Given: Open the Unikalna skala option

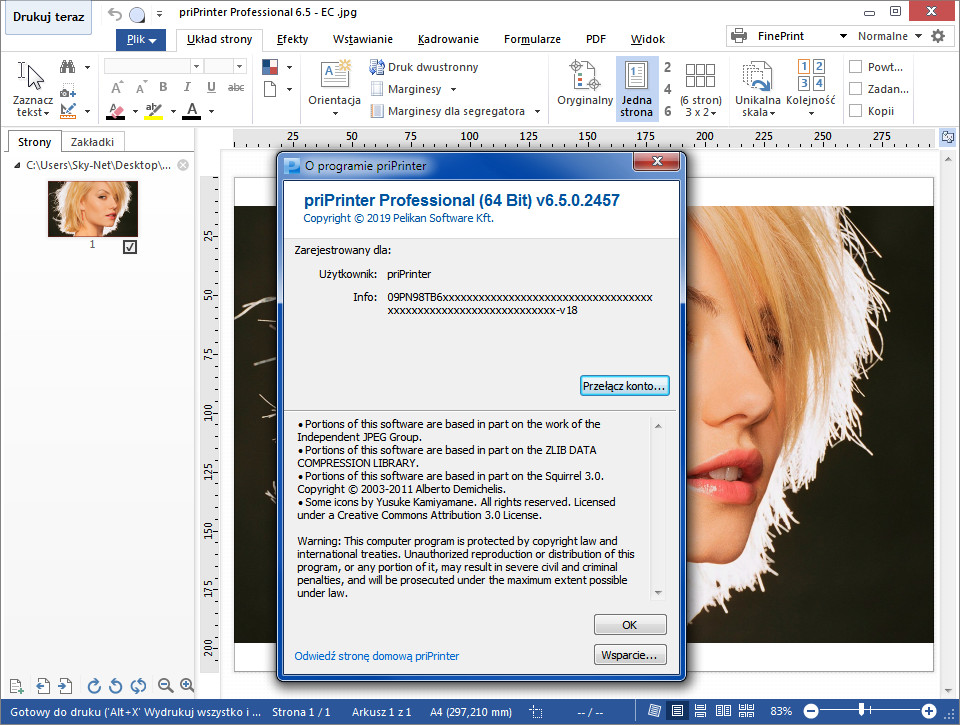Looking at the screenshot, I should click(757, 89).
